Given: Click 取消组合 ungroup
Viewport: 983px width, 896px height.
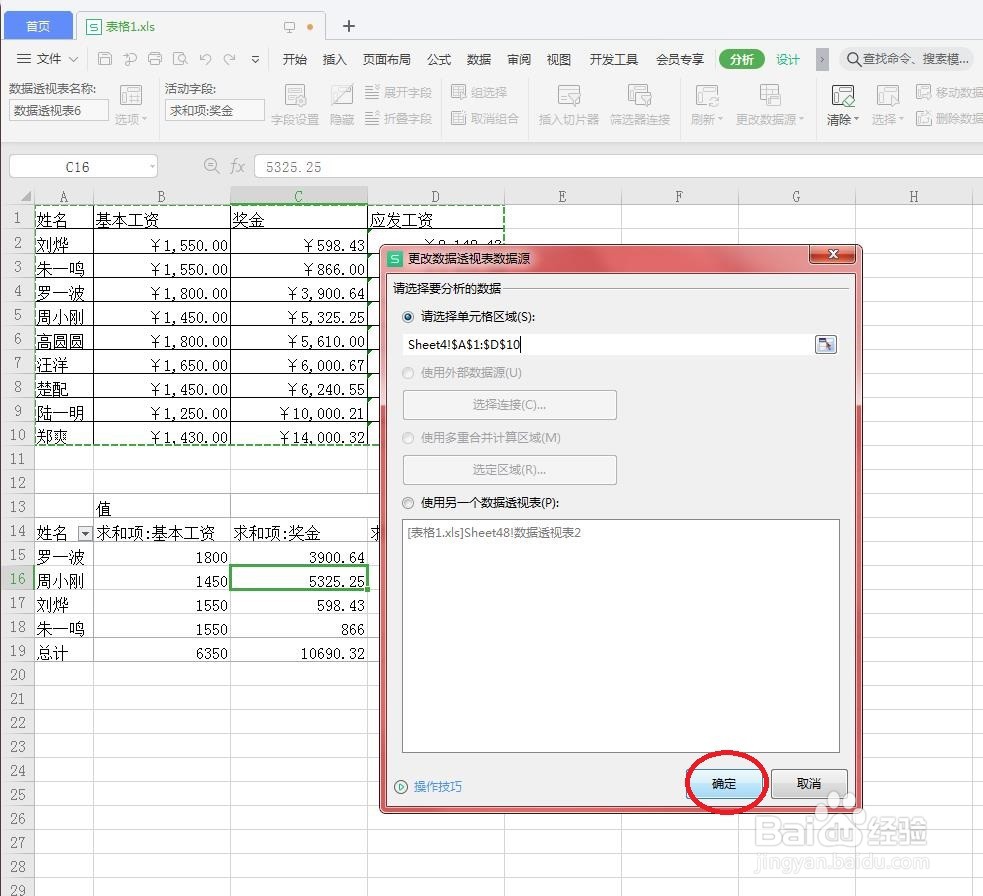Looking at the screenshot, I should 485,118.
